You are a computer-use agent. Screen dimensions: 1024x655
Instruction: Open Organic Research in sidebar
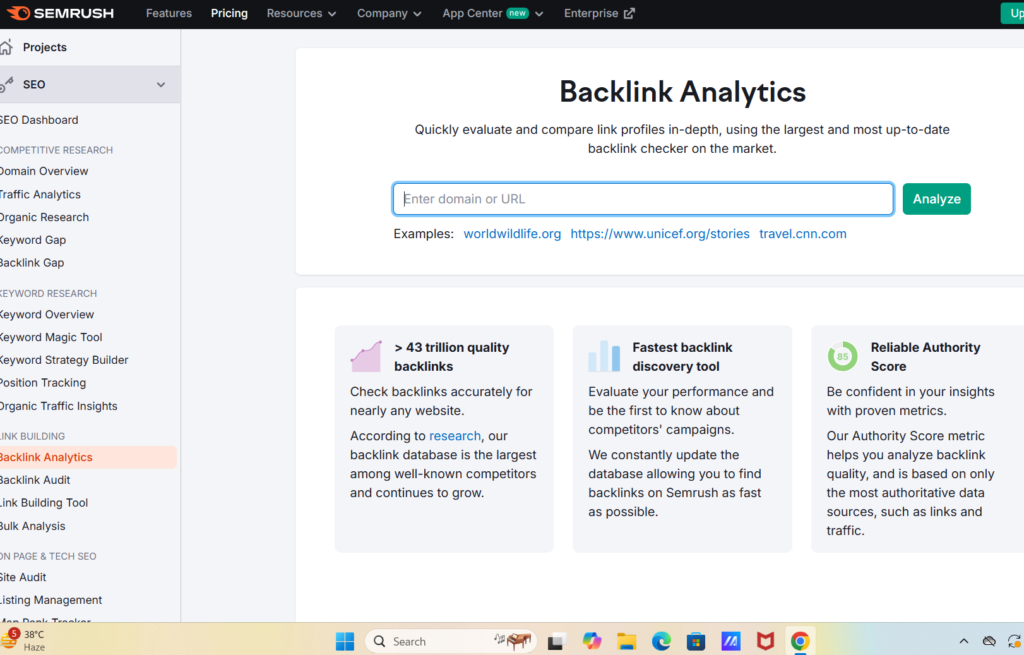(44, 217)
